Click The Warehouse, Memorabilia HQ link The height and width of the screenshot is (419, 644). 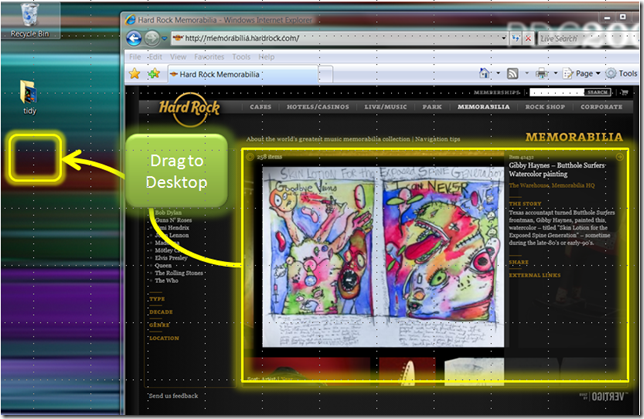click(x=552, y=186)
